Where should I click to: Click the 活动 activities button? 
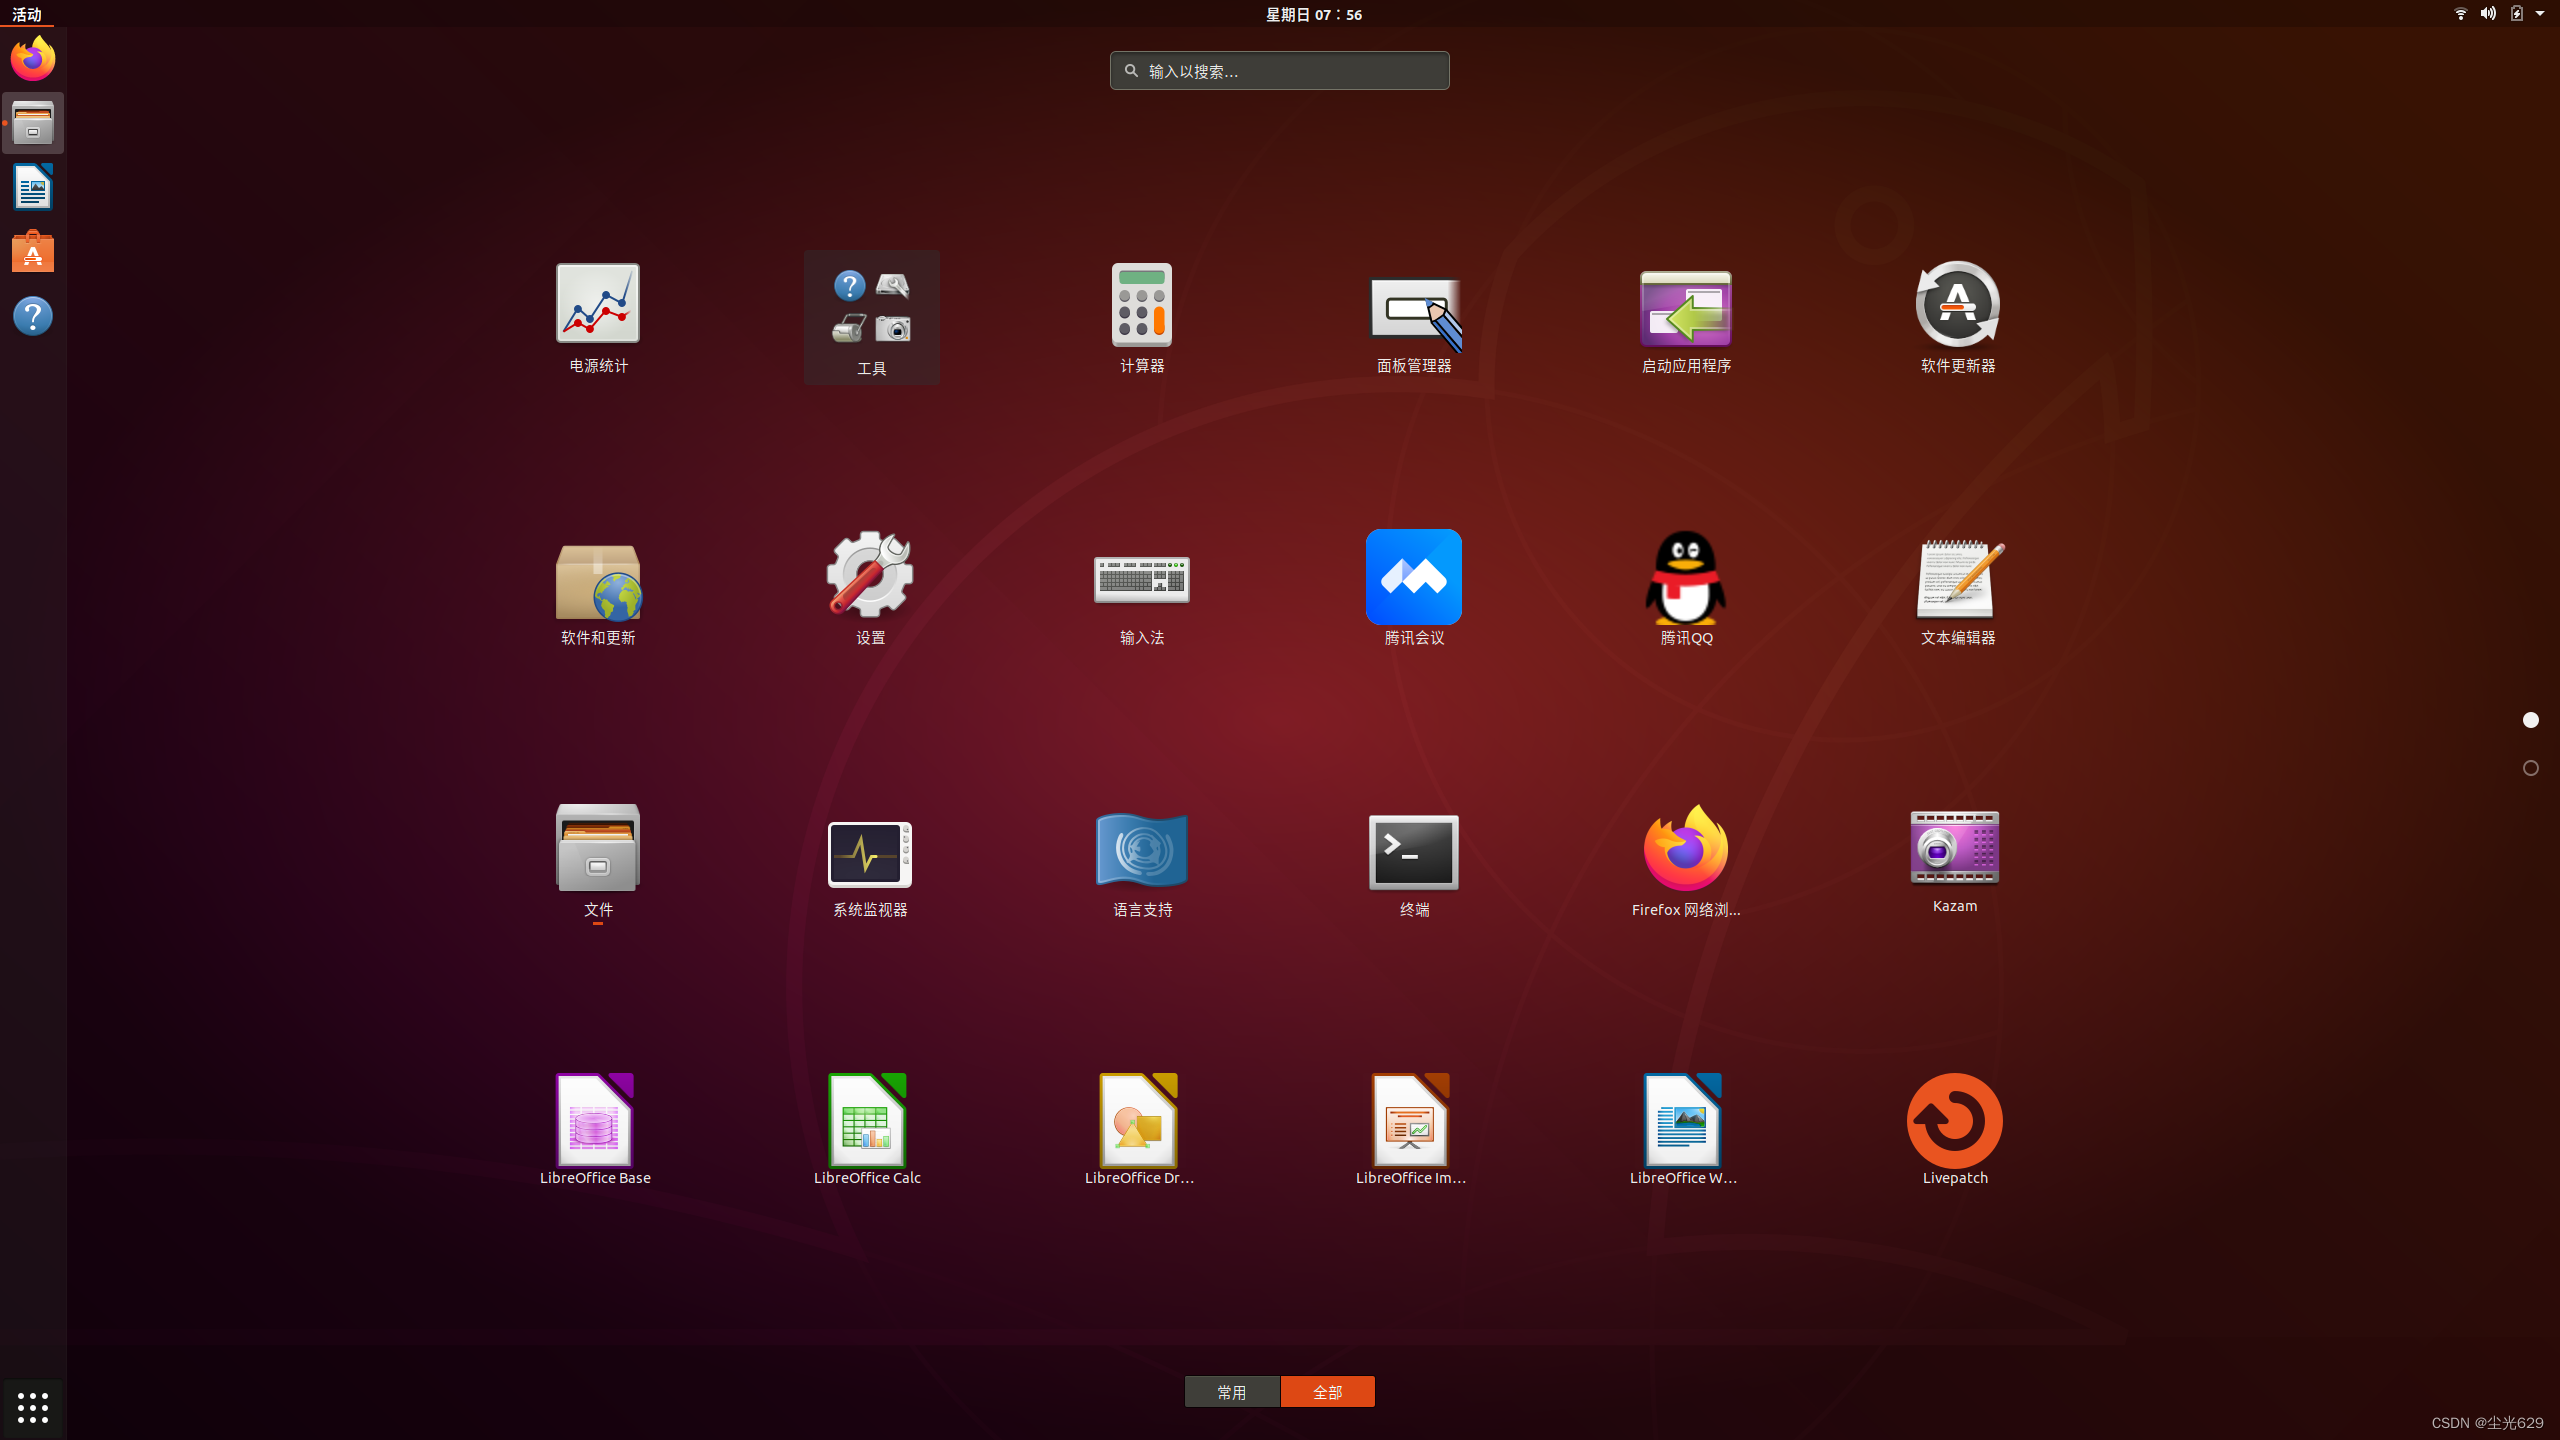(x=27, y=14)
